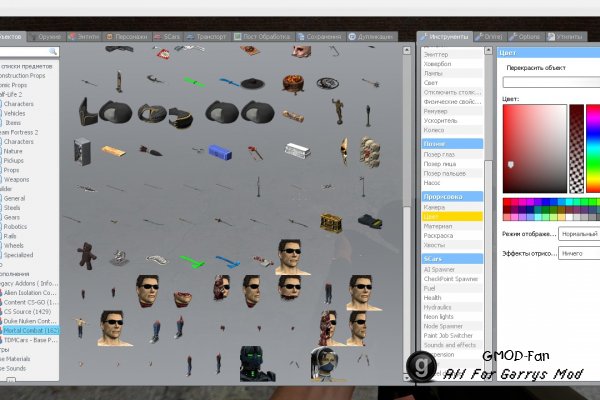The width and height of the screenshot is (600, 400).
Task: Select the Позер лица tool
Action: 452,164
